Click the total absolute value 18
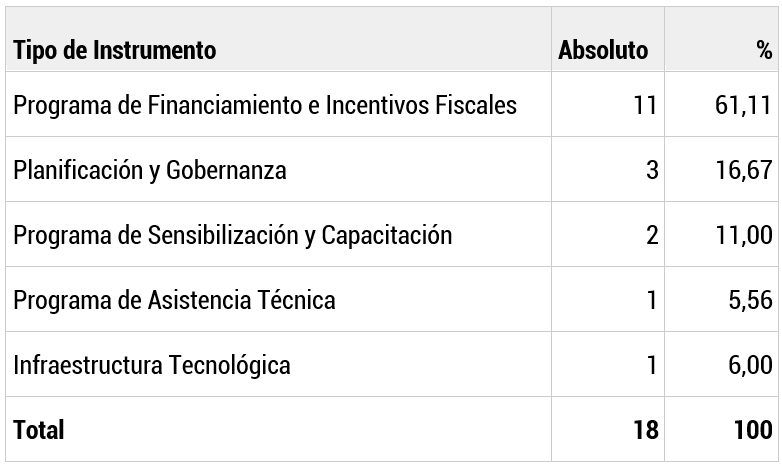This screenshot has width=782, height=465. (x=646, y=430)
